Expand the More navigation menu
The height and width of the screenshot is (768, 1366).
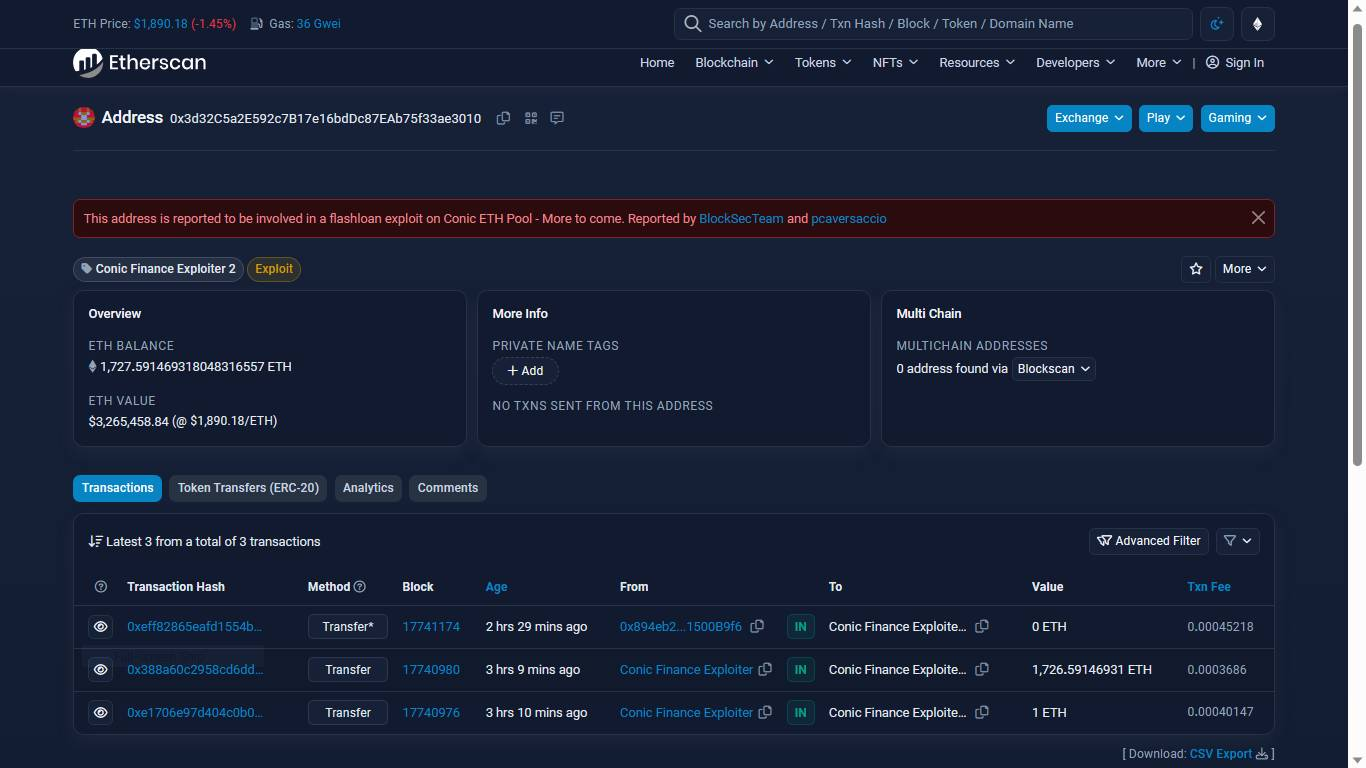(1159, 63)
